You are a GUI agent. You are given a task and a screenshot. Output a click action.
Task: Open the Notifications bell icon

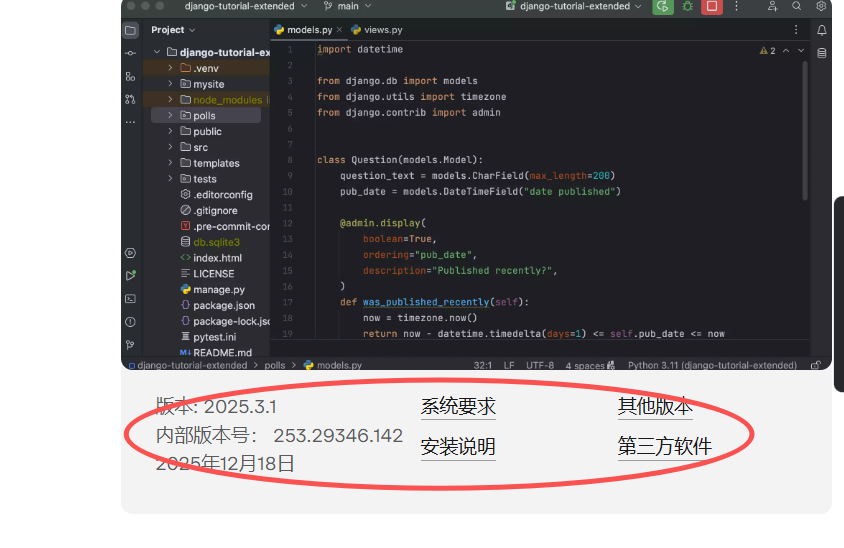coord(821,30)
